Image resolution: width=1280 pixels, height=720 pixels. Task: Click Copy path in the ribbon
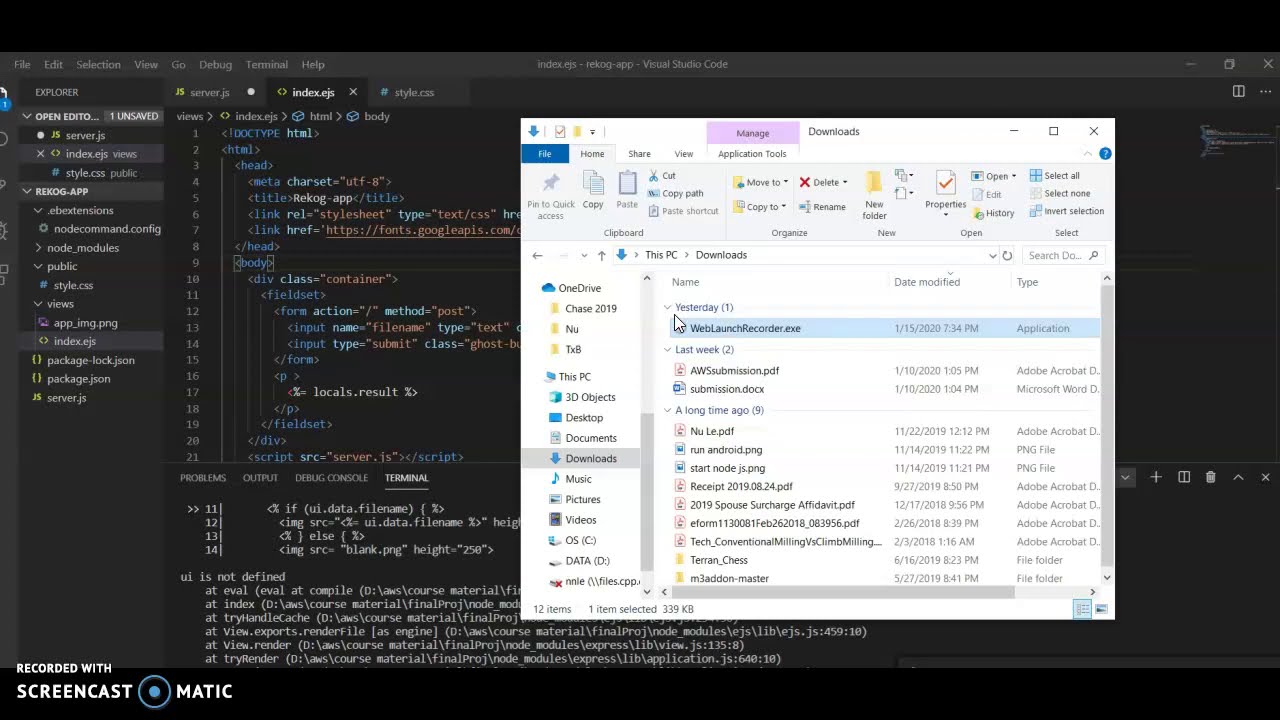tap(675, 193)
